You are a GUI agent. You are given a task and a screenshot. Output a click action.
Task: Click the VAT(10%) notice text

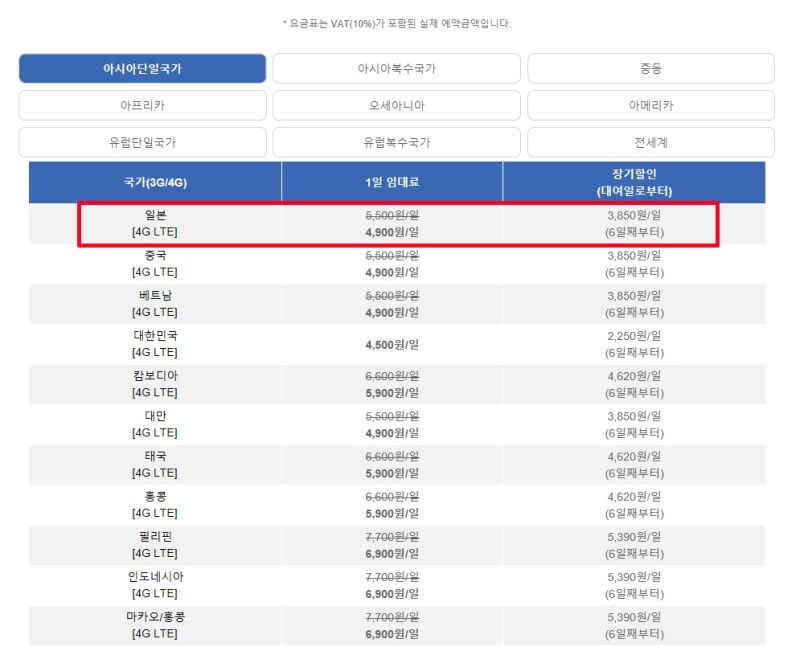pos(396,23)
